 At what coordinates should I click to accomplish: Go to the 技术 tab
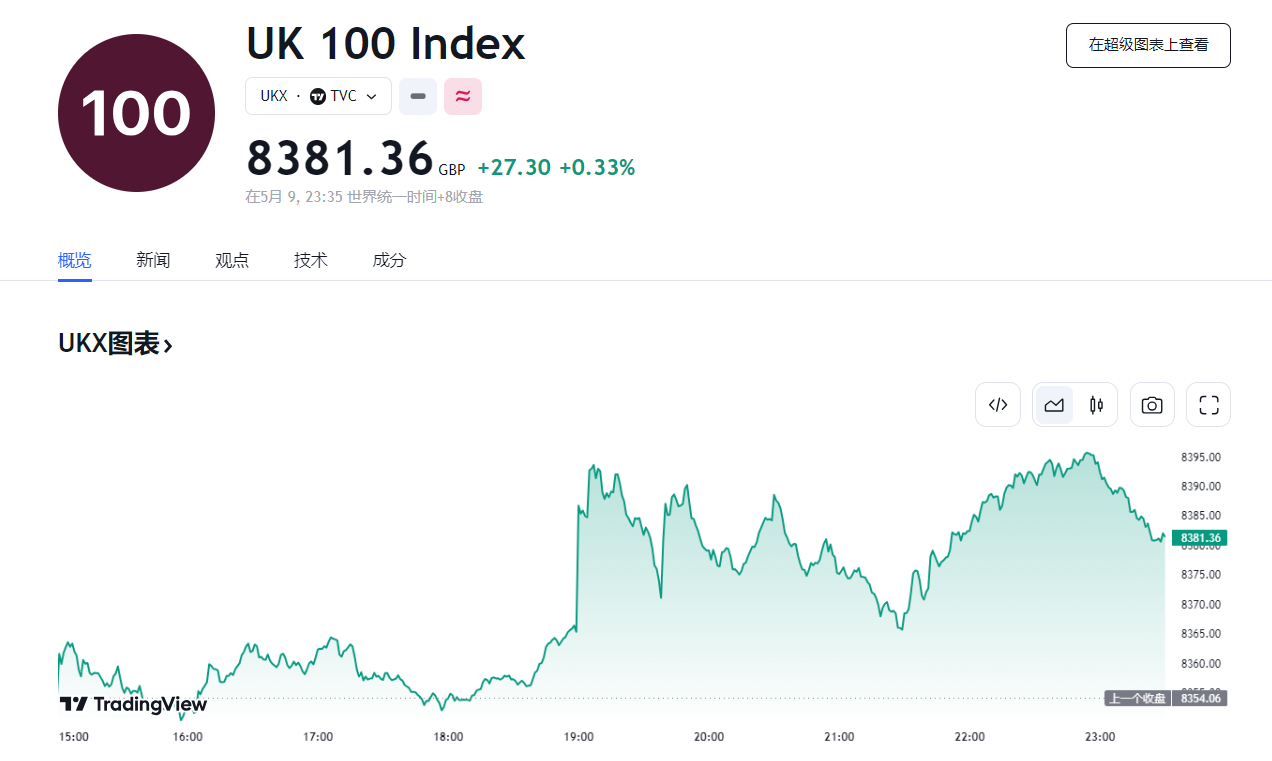click(311, 260)
